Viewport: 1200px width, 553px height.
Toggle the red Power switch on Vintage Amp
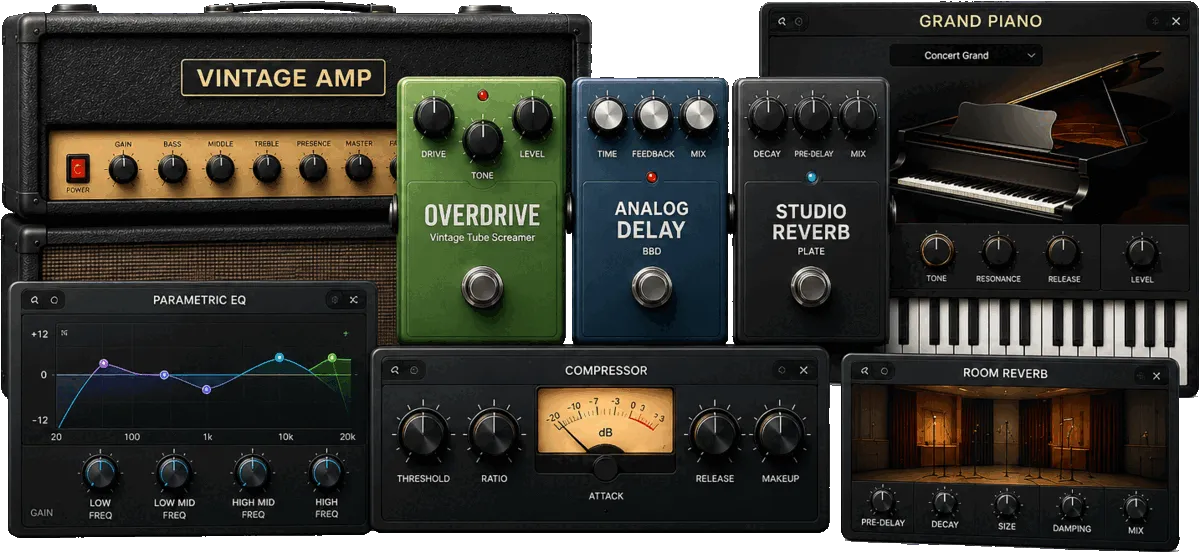[77, 169]
